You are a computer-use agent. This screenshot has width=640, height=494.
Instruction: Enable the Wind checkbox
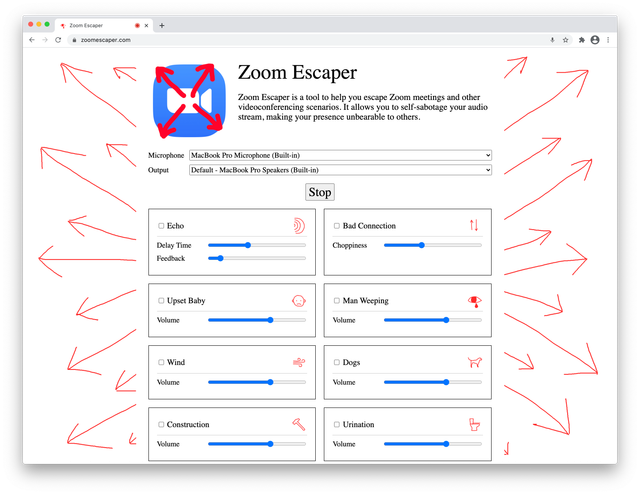161,362
